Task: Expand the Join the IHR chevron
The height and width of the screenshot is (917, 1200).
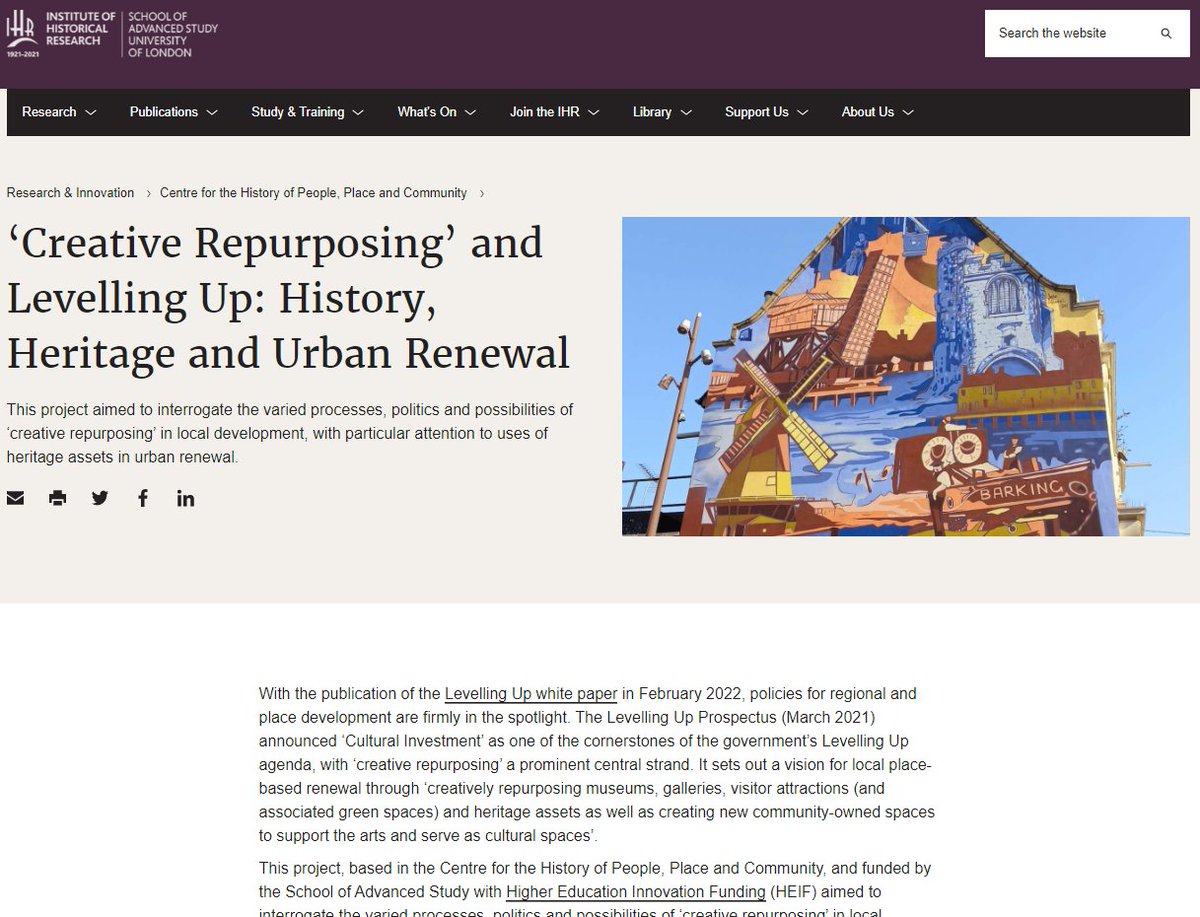Action: coord(593,113)
